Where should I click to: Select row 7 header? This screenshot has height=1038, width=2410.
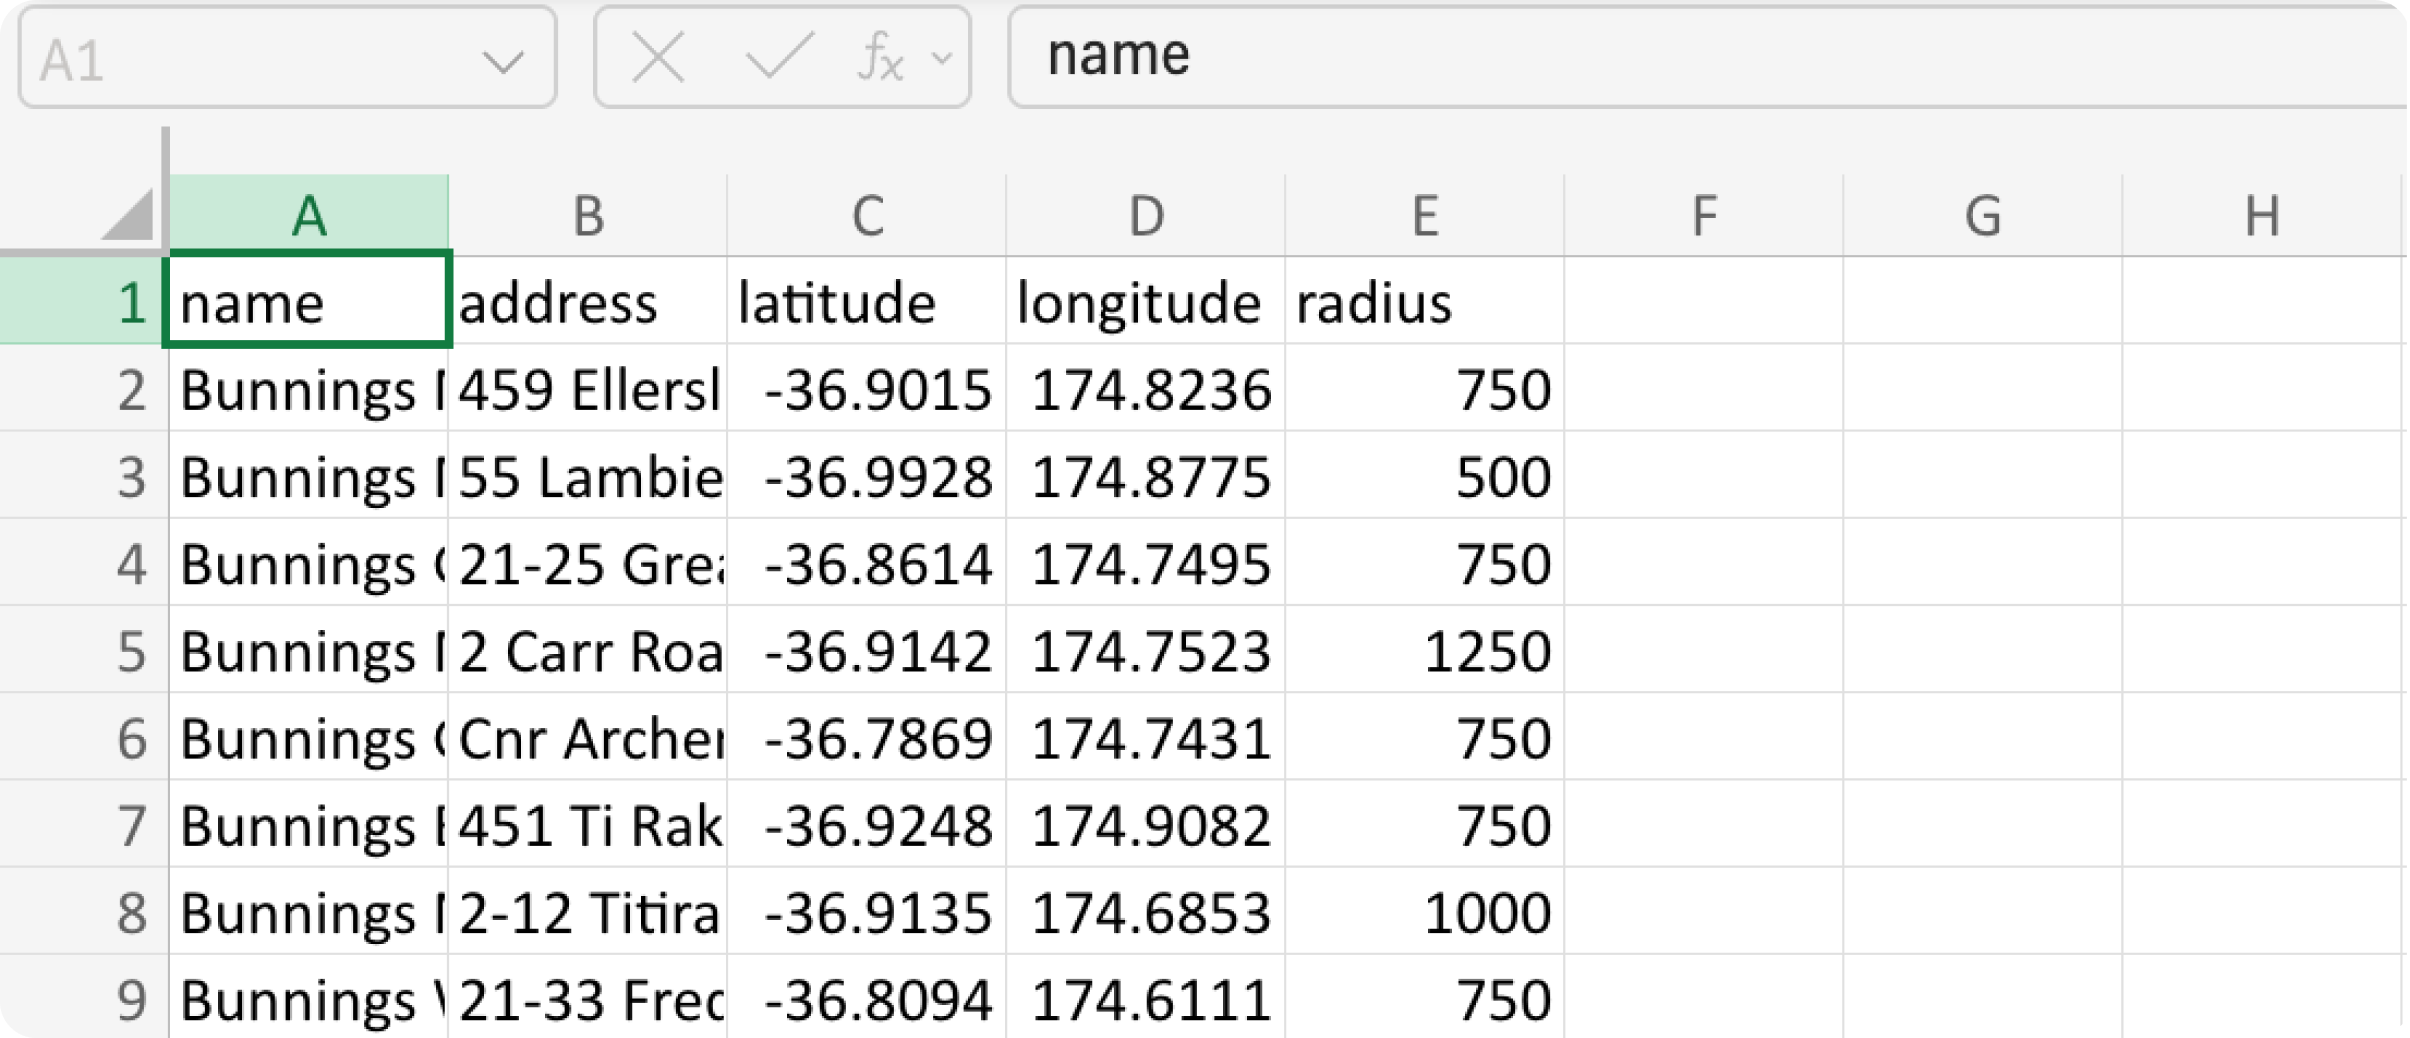83,824
